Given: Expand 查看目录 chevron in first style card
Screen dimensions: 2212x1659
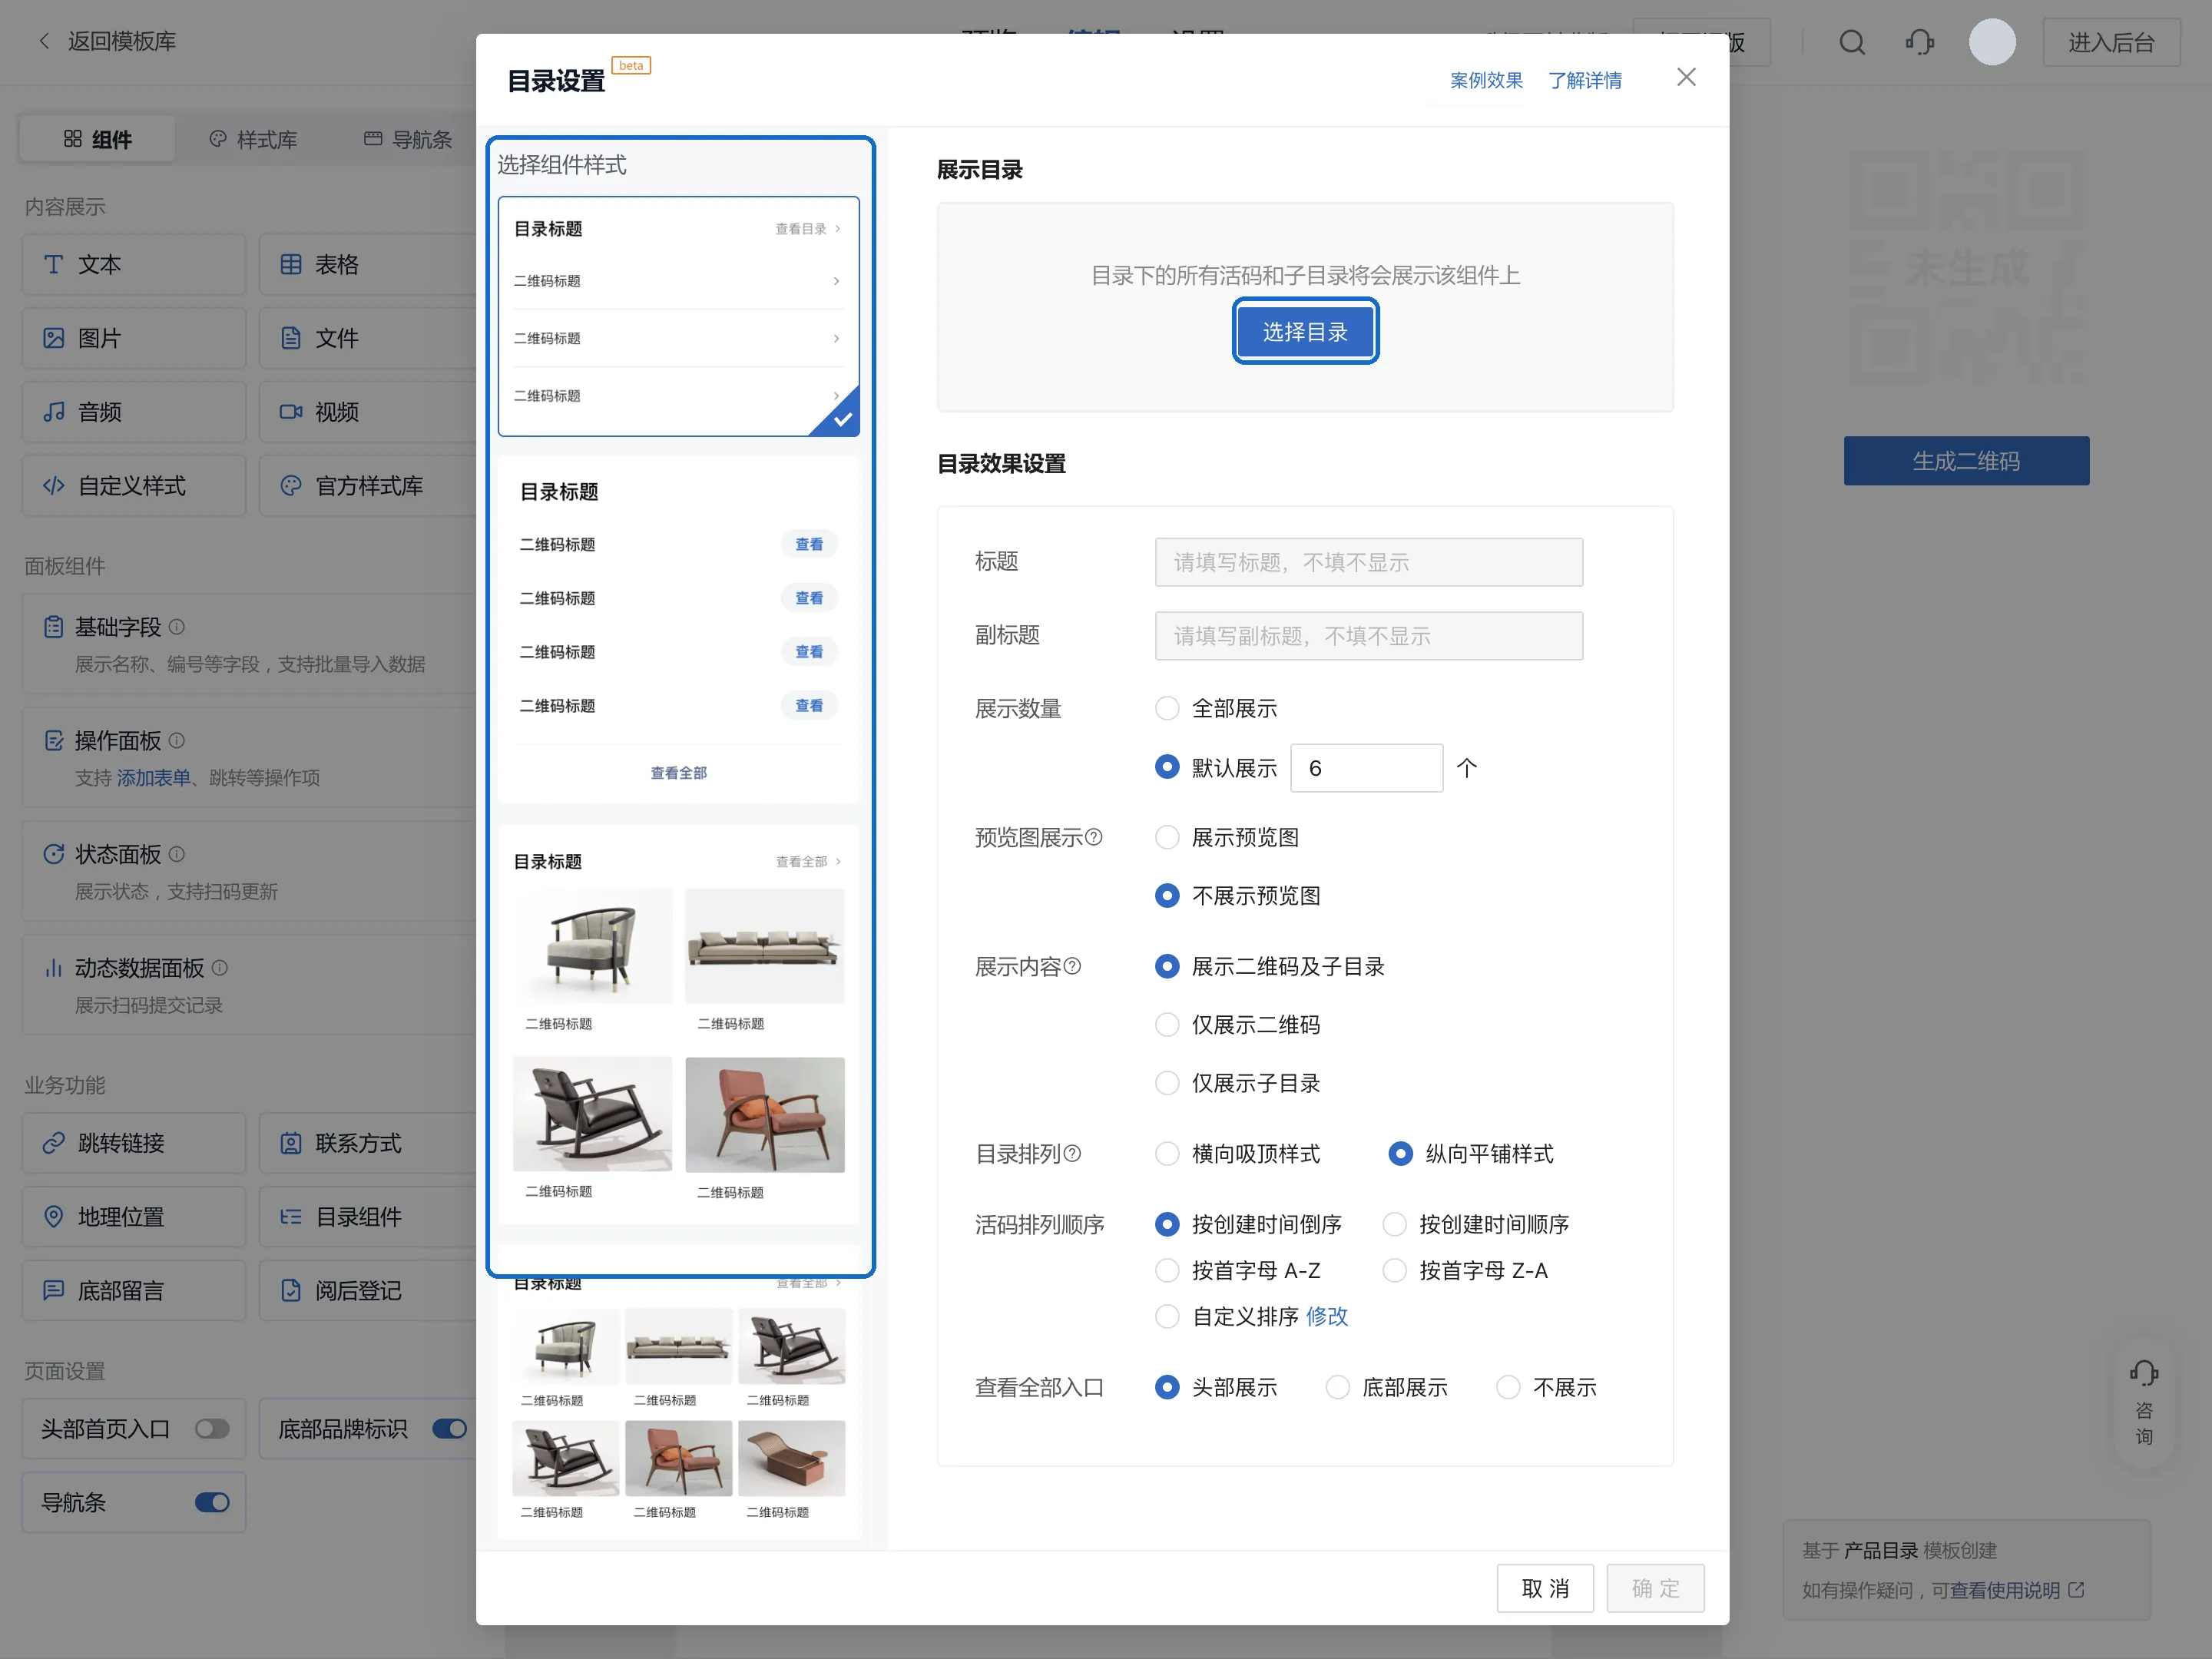Looking at the screenshot, I should point(837,229).
